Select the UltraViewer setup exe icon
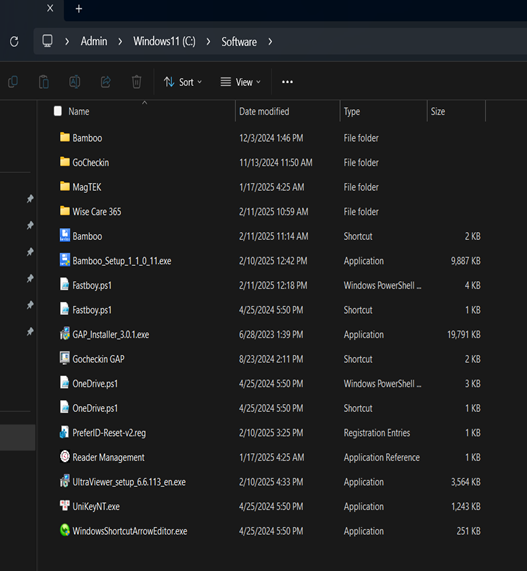 click(65, 481)
